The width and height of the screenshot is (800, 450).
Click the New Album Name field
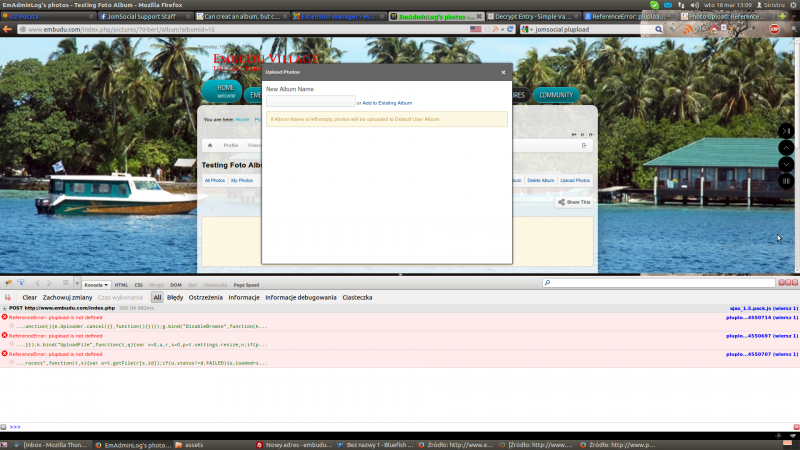point(311,101)
